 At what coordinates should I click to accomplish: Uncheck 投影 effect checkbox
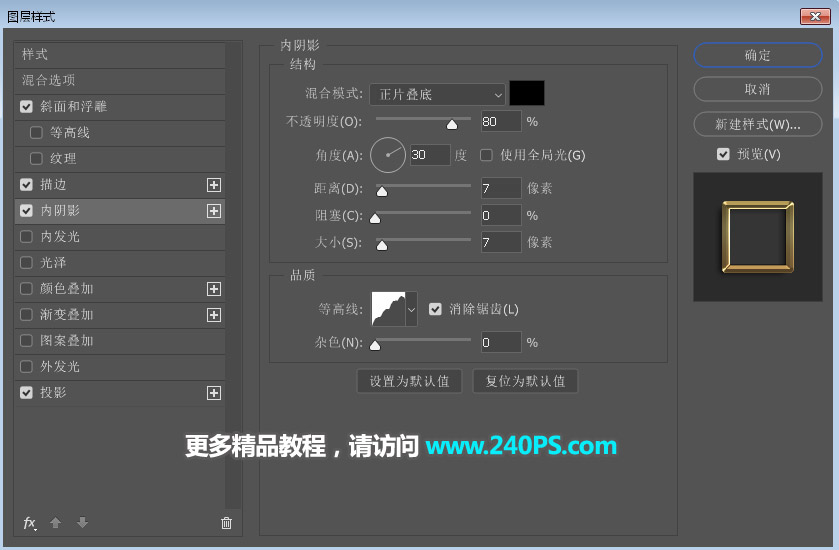tap(26, 393)
